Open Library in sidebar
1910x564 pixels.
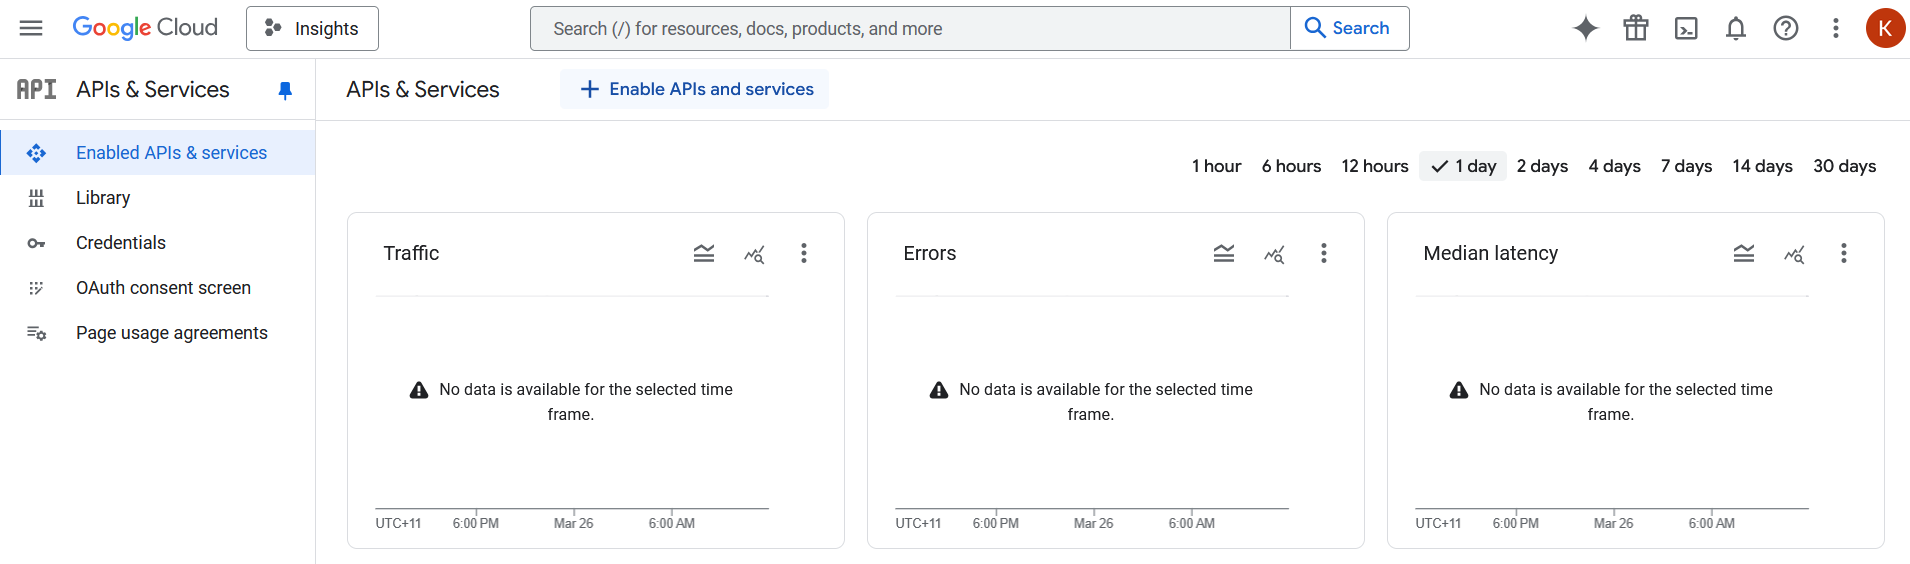coord(158,197)
